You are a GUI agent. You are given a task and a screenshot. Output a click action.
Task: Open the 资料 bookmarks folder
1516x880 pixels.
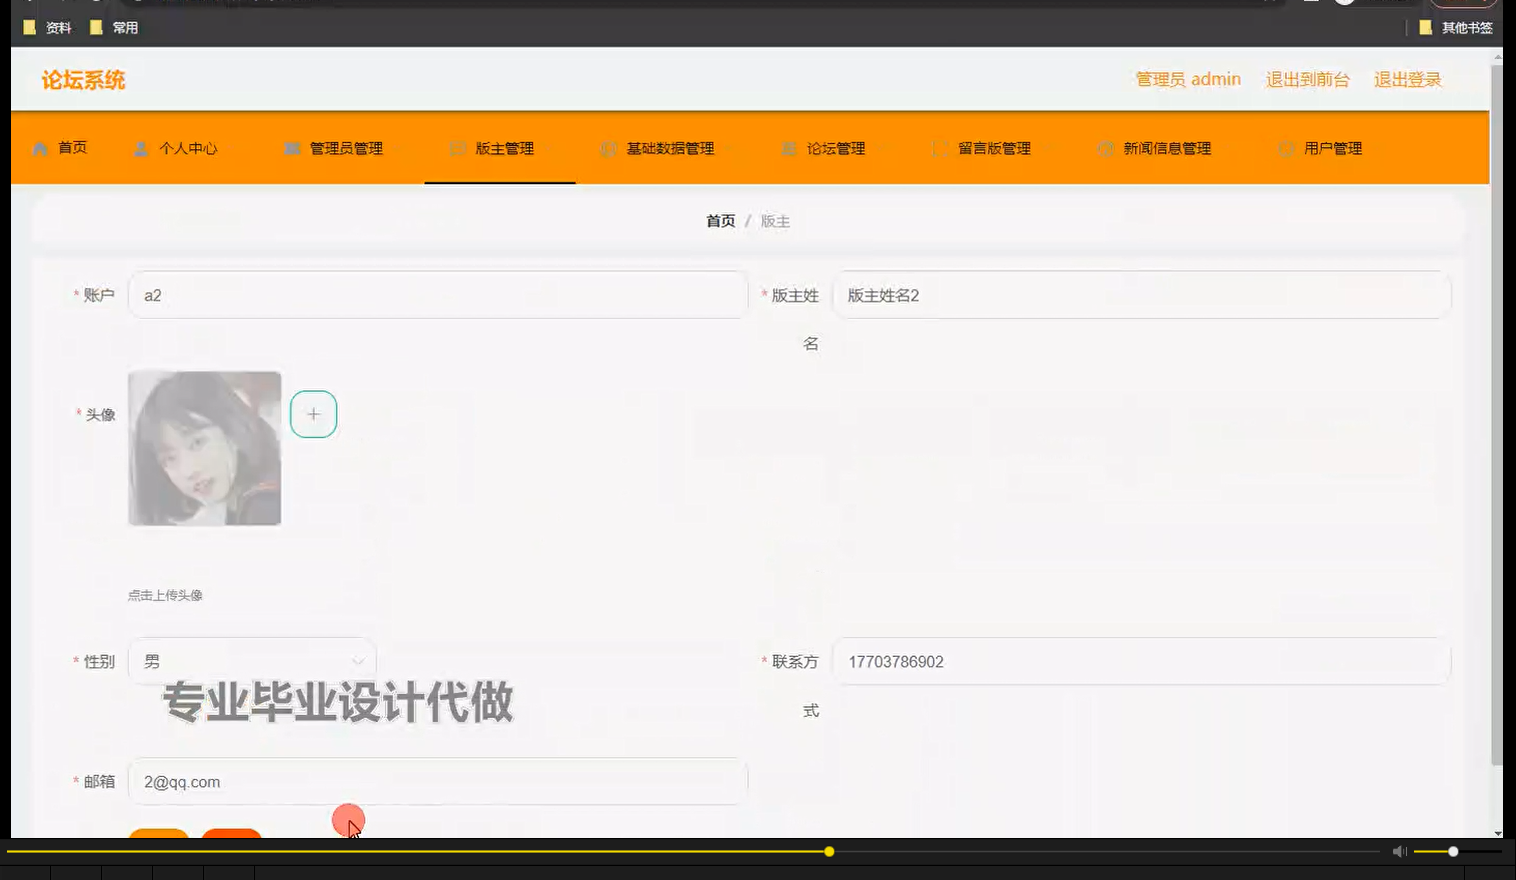pyautogui.click(x=48, y=27)
